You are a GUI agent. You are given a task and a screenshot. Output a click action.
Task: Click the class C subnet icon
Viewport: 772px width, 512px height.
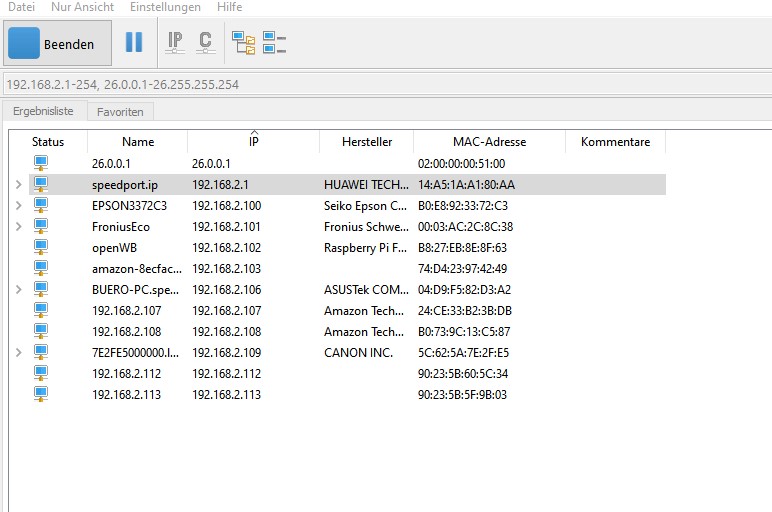(x=205, y=43)
